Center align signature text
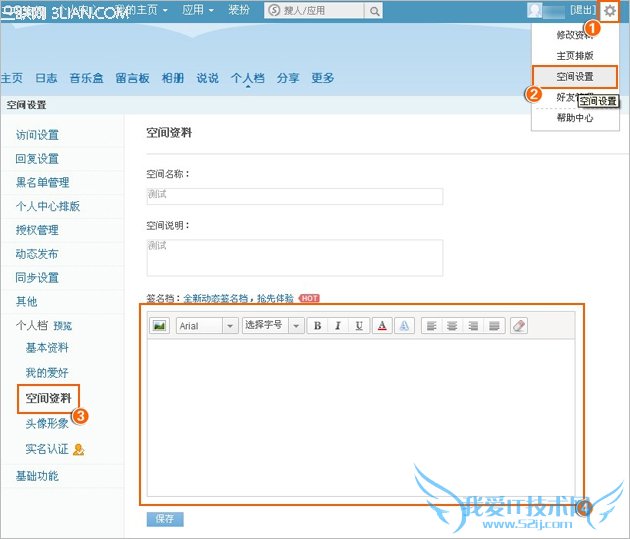The width and height of the screenshot is (630, 539). 452,325
